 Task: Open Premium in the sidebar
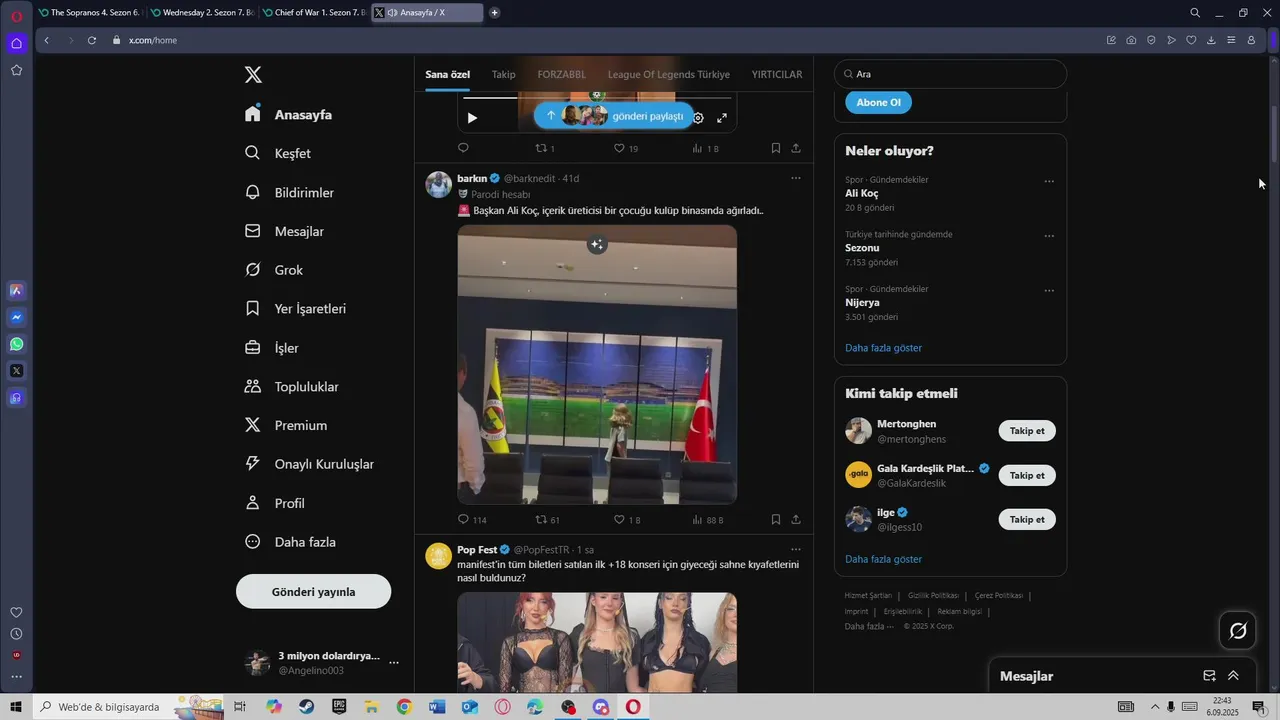point(286,425)
